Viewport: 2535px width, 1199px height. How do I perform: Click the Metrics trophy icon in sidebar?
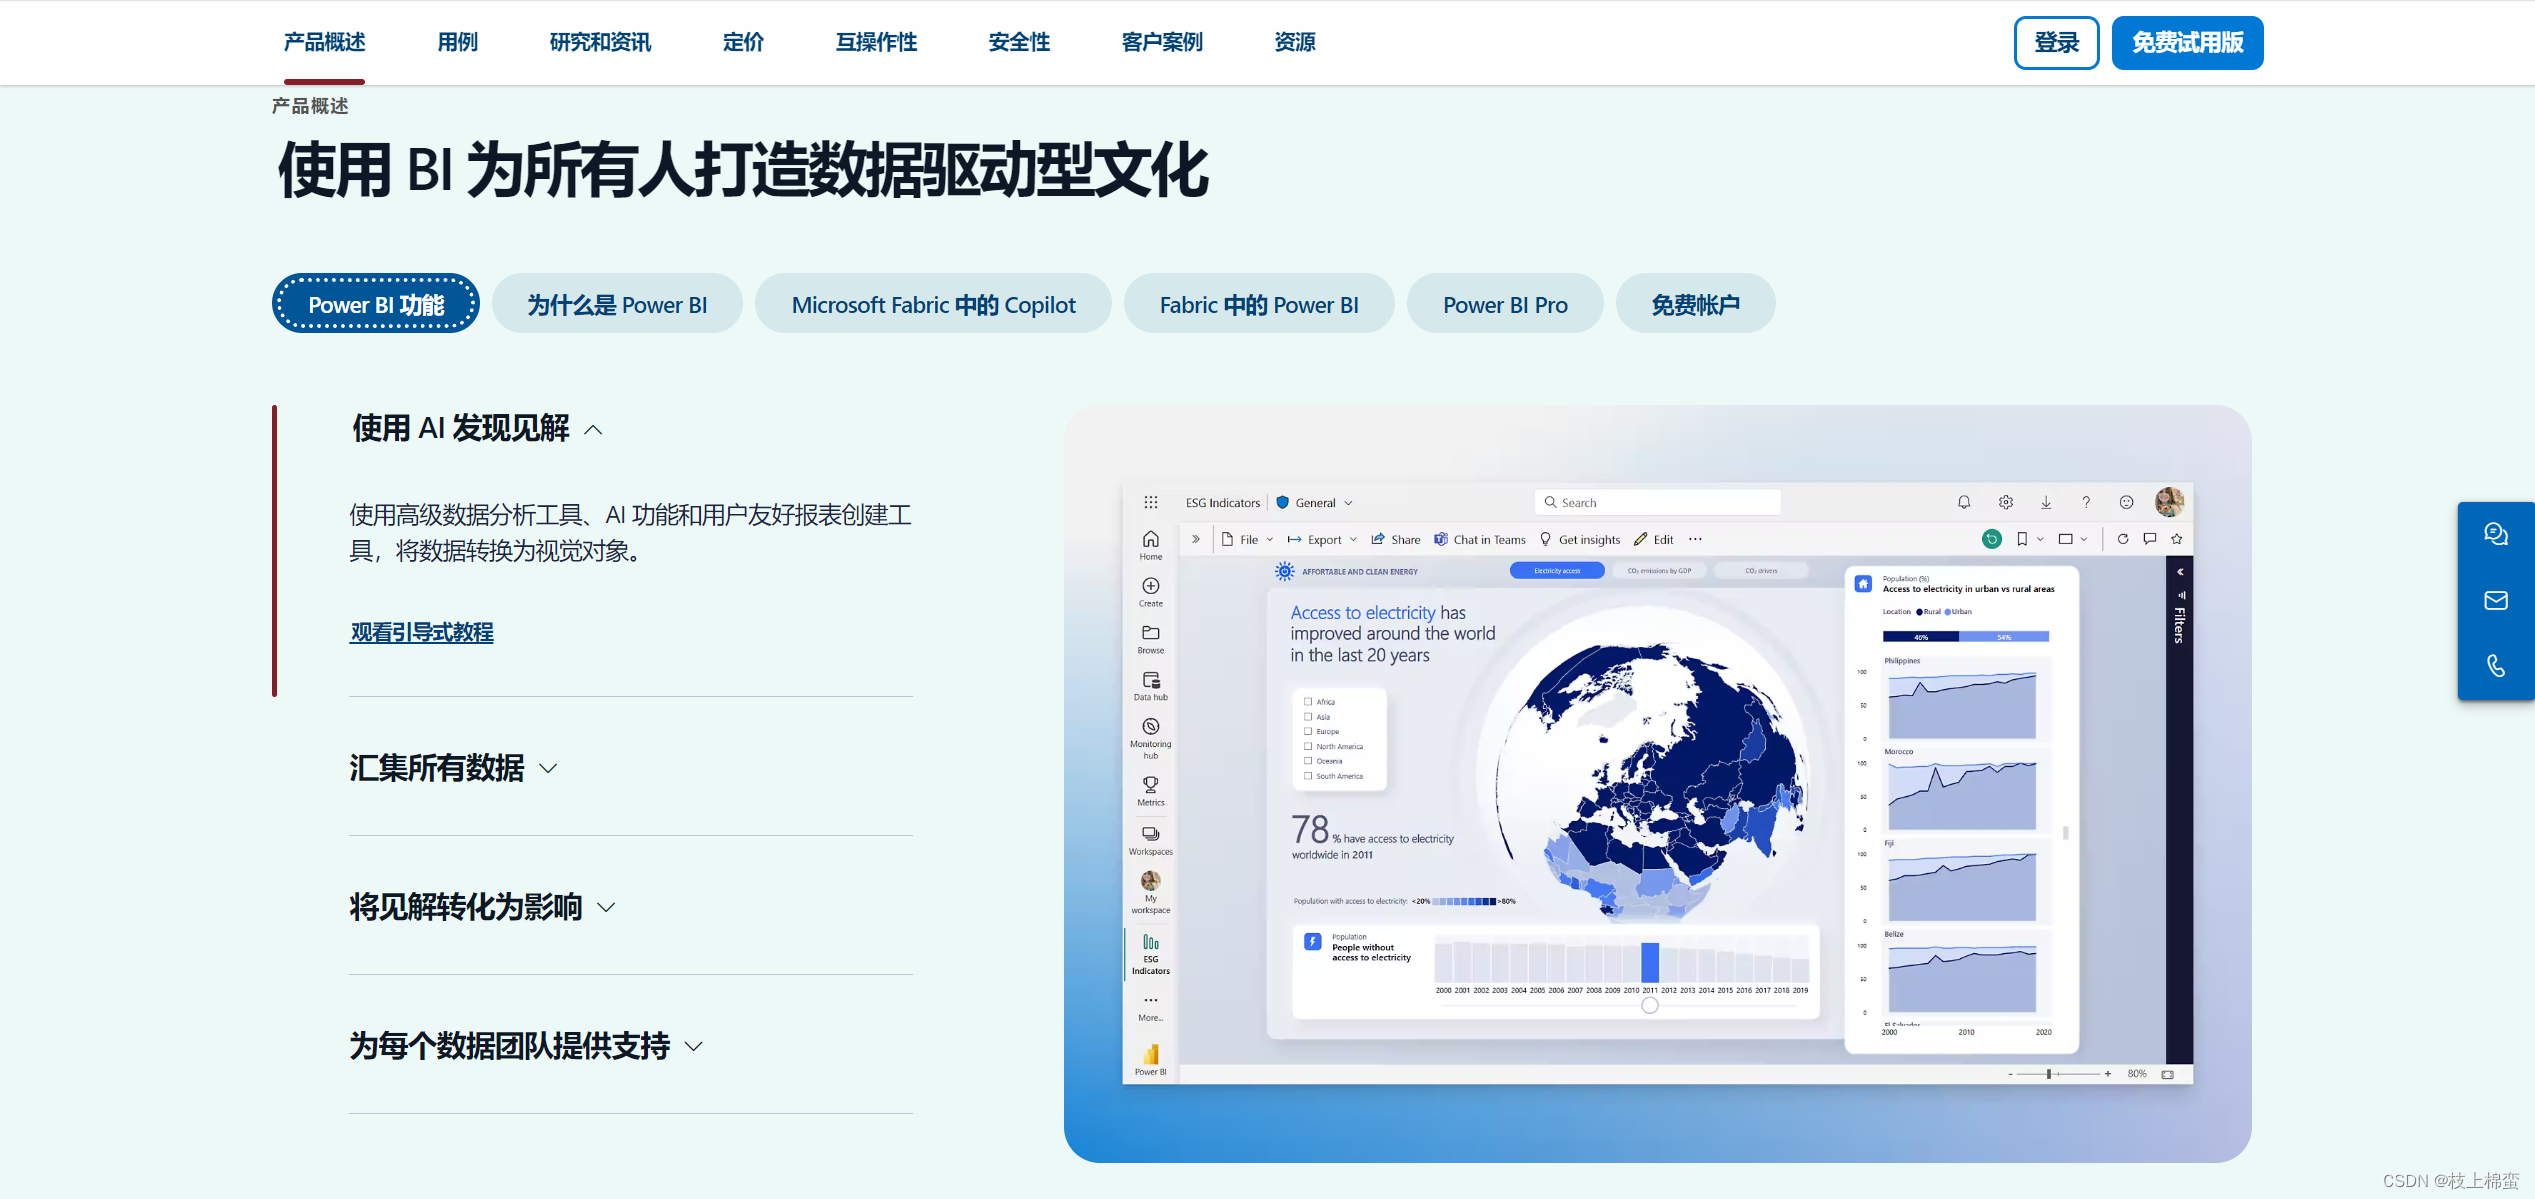tap(1150, 786)
